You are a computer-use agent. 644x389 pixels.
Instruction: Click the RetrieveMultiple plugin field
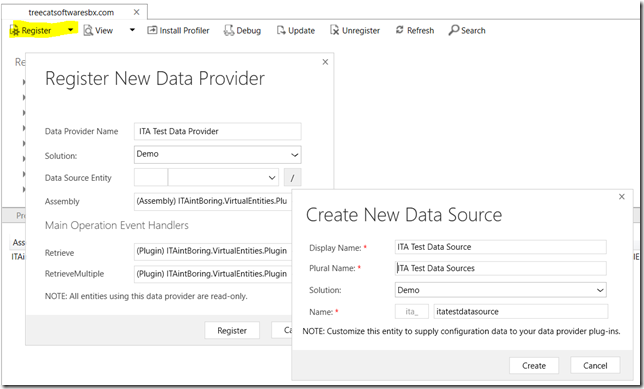coord(213,274)
